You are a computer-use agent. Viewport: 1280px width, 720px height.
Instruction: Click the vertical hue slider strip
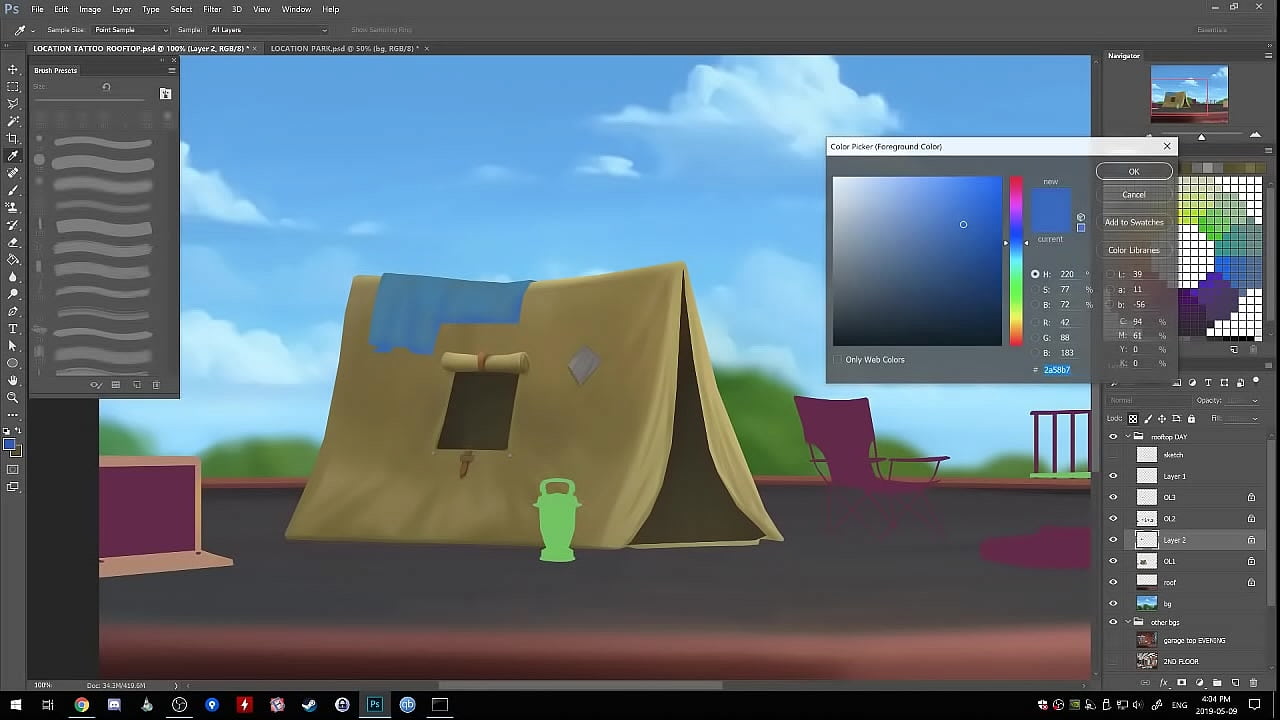click(1016, 260)
